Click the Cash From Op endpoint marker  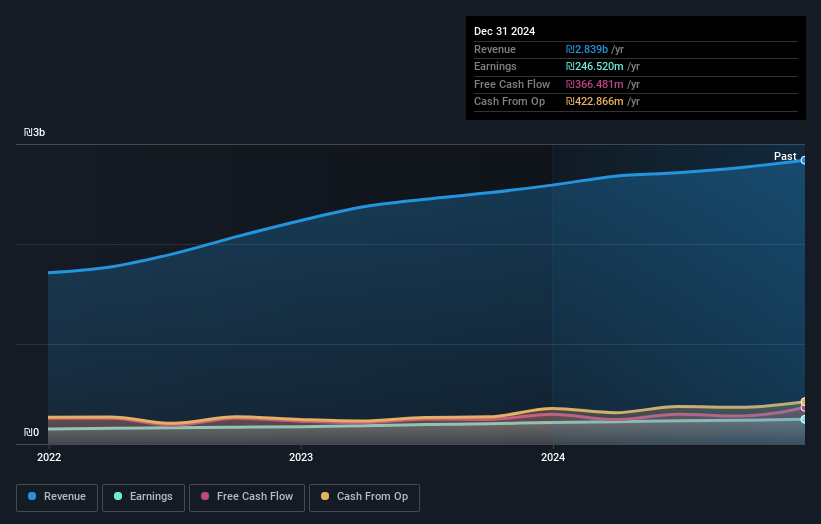804,402
